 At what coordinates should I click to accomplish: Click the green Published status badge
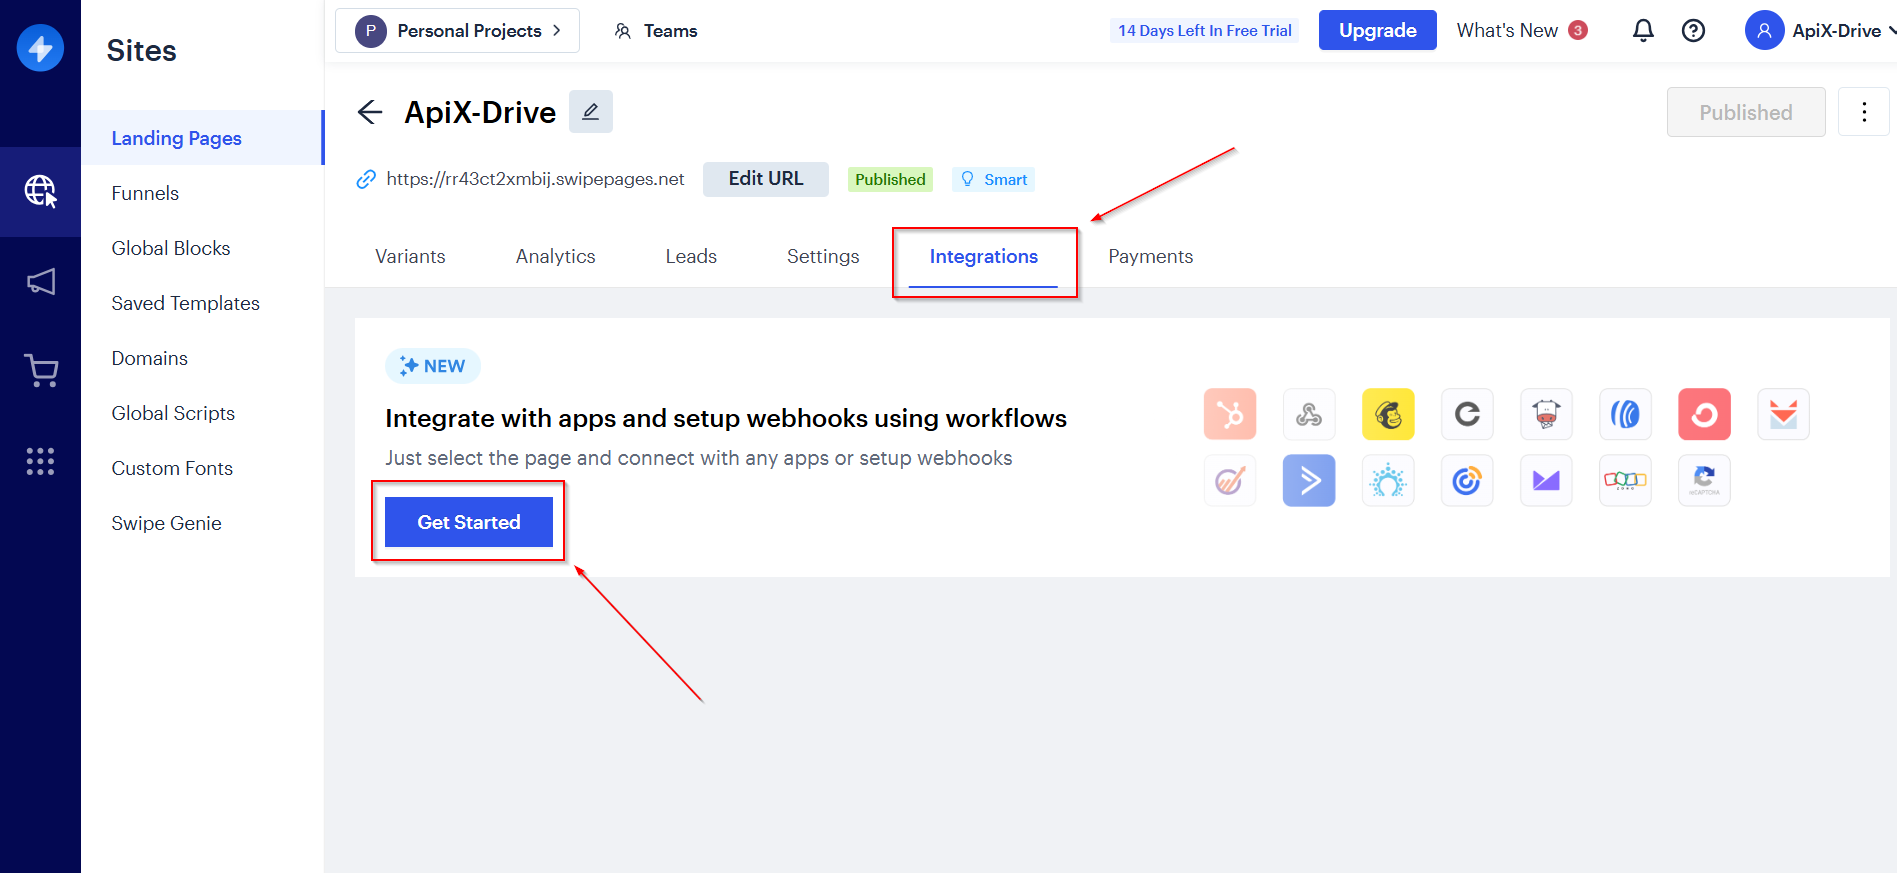(x=890, y=179)
